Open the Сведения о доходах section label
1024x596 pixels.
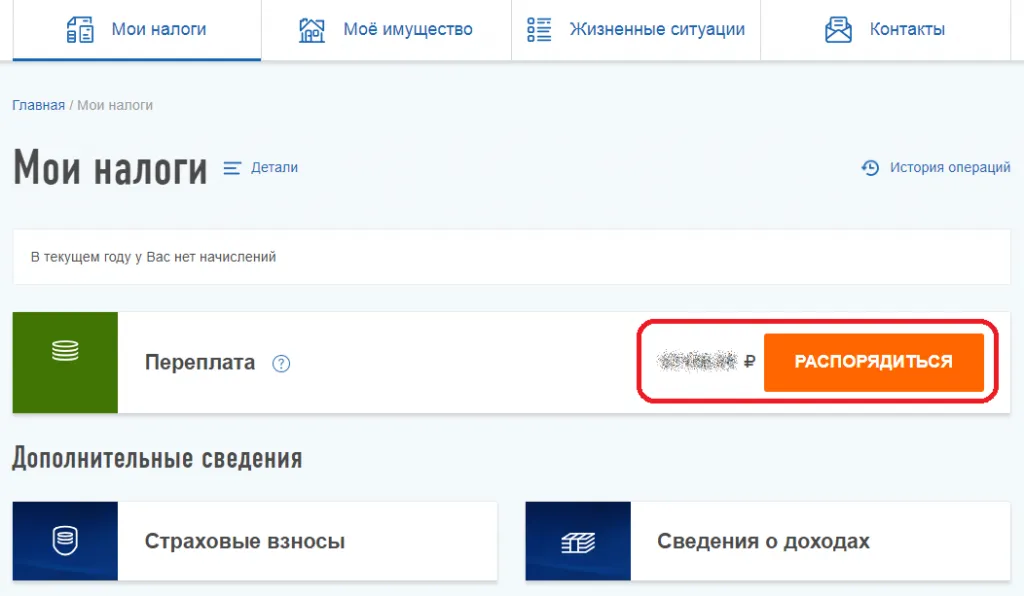(x=763, y=542)
